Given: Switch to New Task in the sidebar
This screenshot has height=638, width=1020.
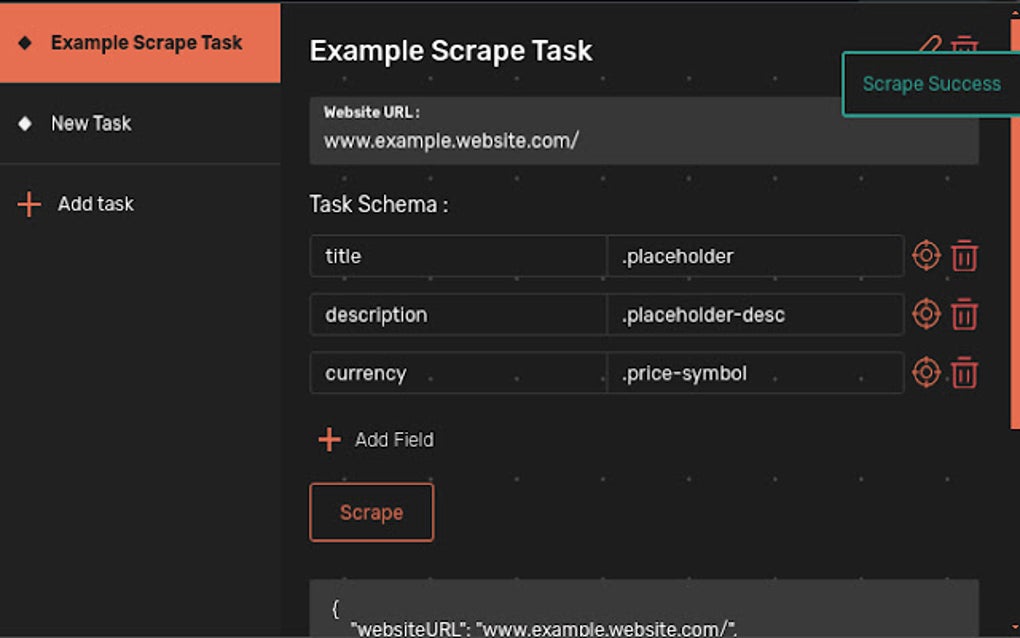Looking at the screenshot, I should 91,123.
